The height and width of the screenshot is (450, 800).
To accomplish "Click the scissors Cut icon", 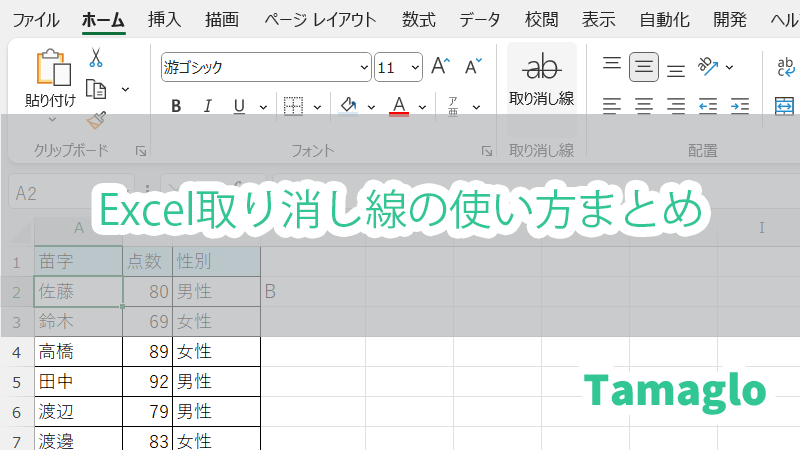I will click(x=96, y=58).
